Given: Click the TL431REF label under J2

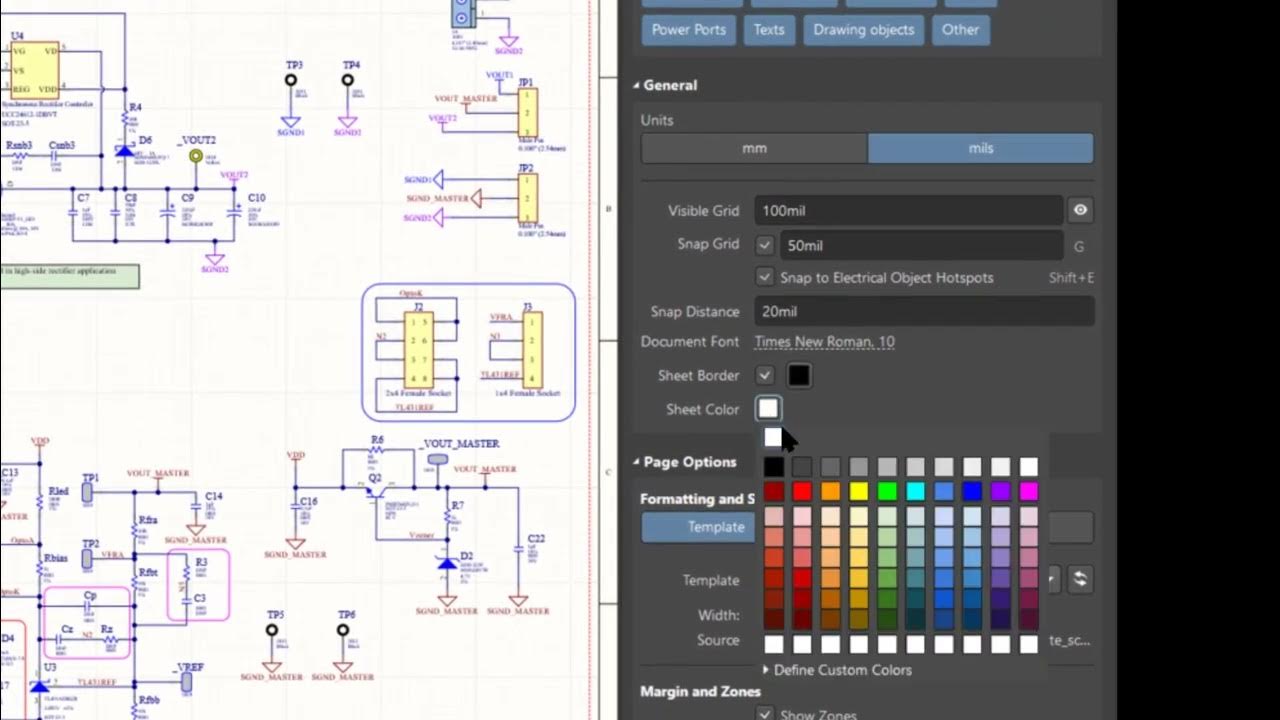Looking at the screenshot, I should point(414,408).
